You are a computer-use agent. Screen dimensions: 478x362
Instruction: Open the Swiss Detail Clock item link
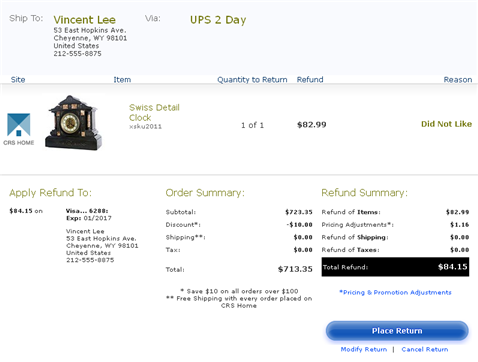(x=154, y=112)
